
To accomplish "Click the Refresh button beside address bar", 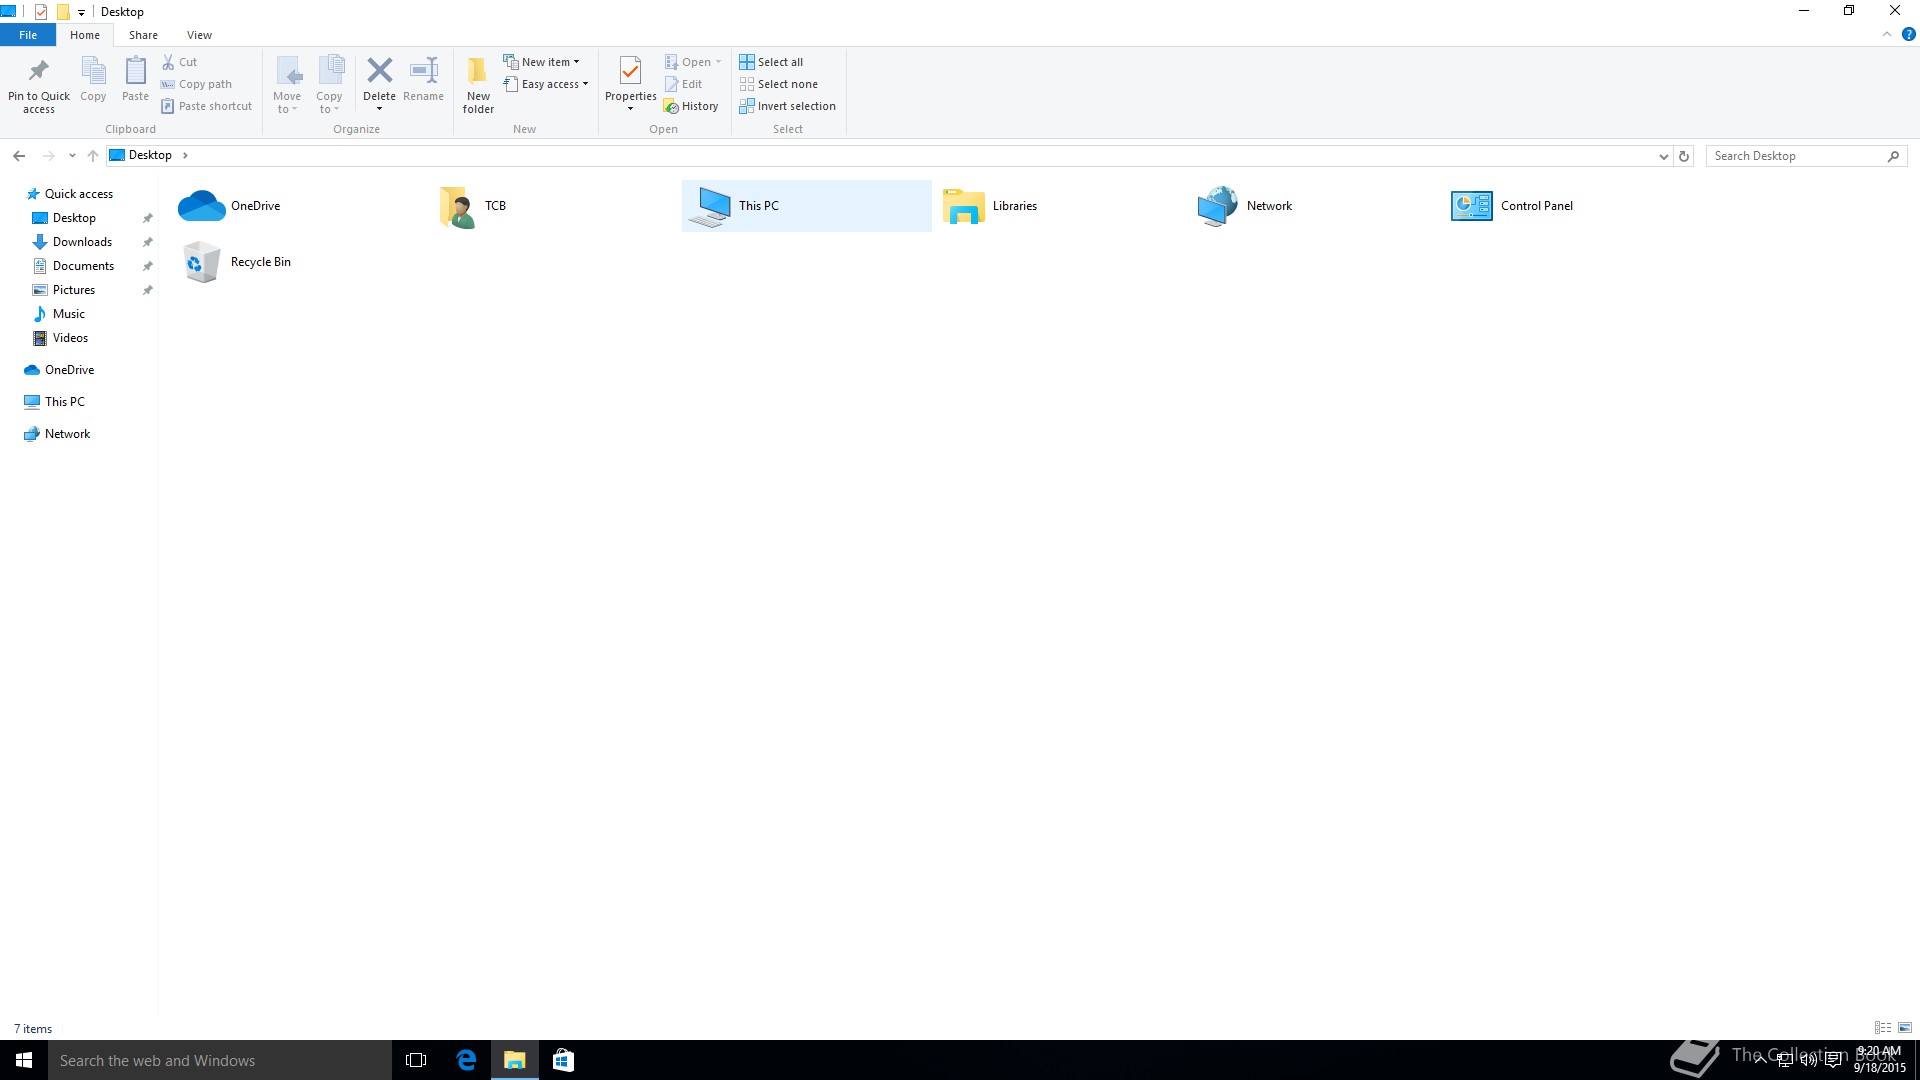I will [x=1684, y=156].
